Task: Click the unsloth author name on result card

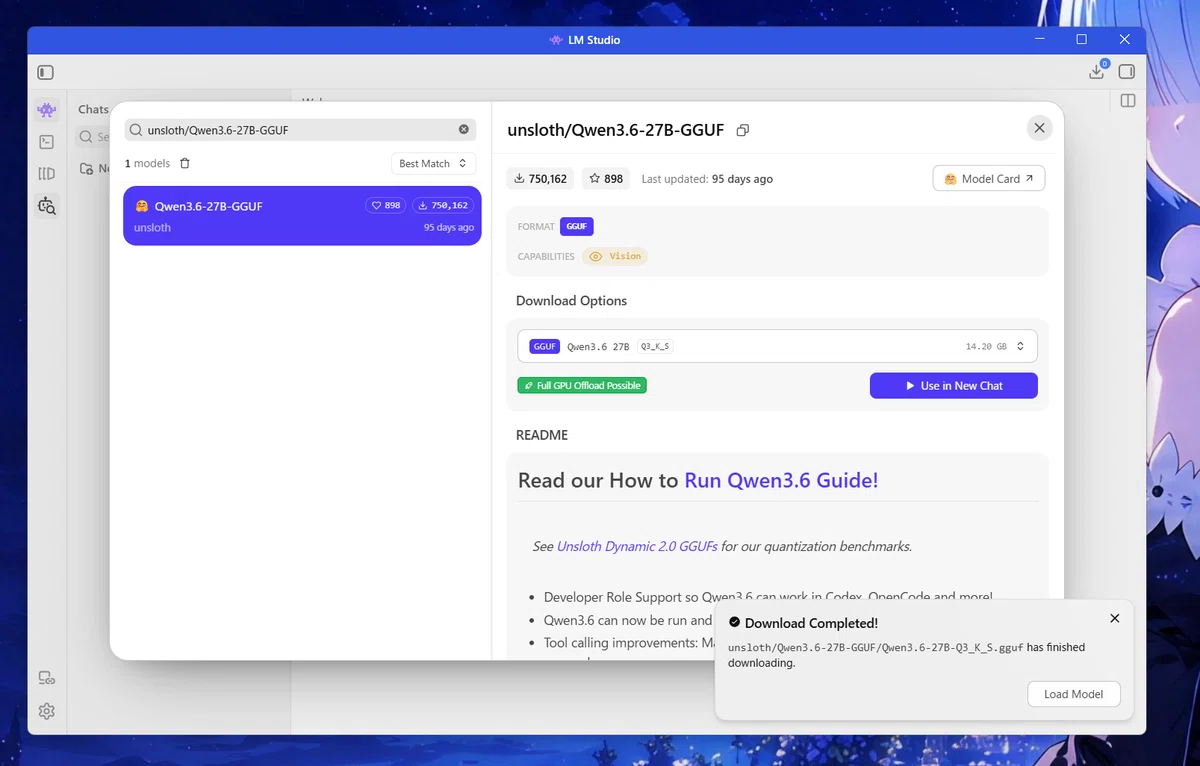Action: click(152, 228)
